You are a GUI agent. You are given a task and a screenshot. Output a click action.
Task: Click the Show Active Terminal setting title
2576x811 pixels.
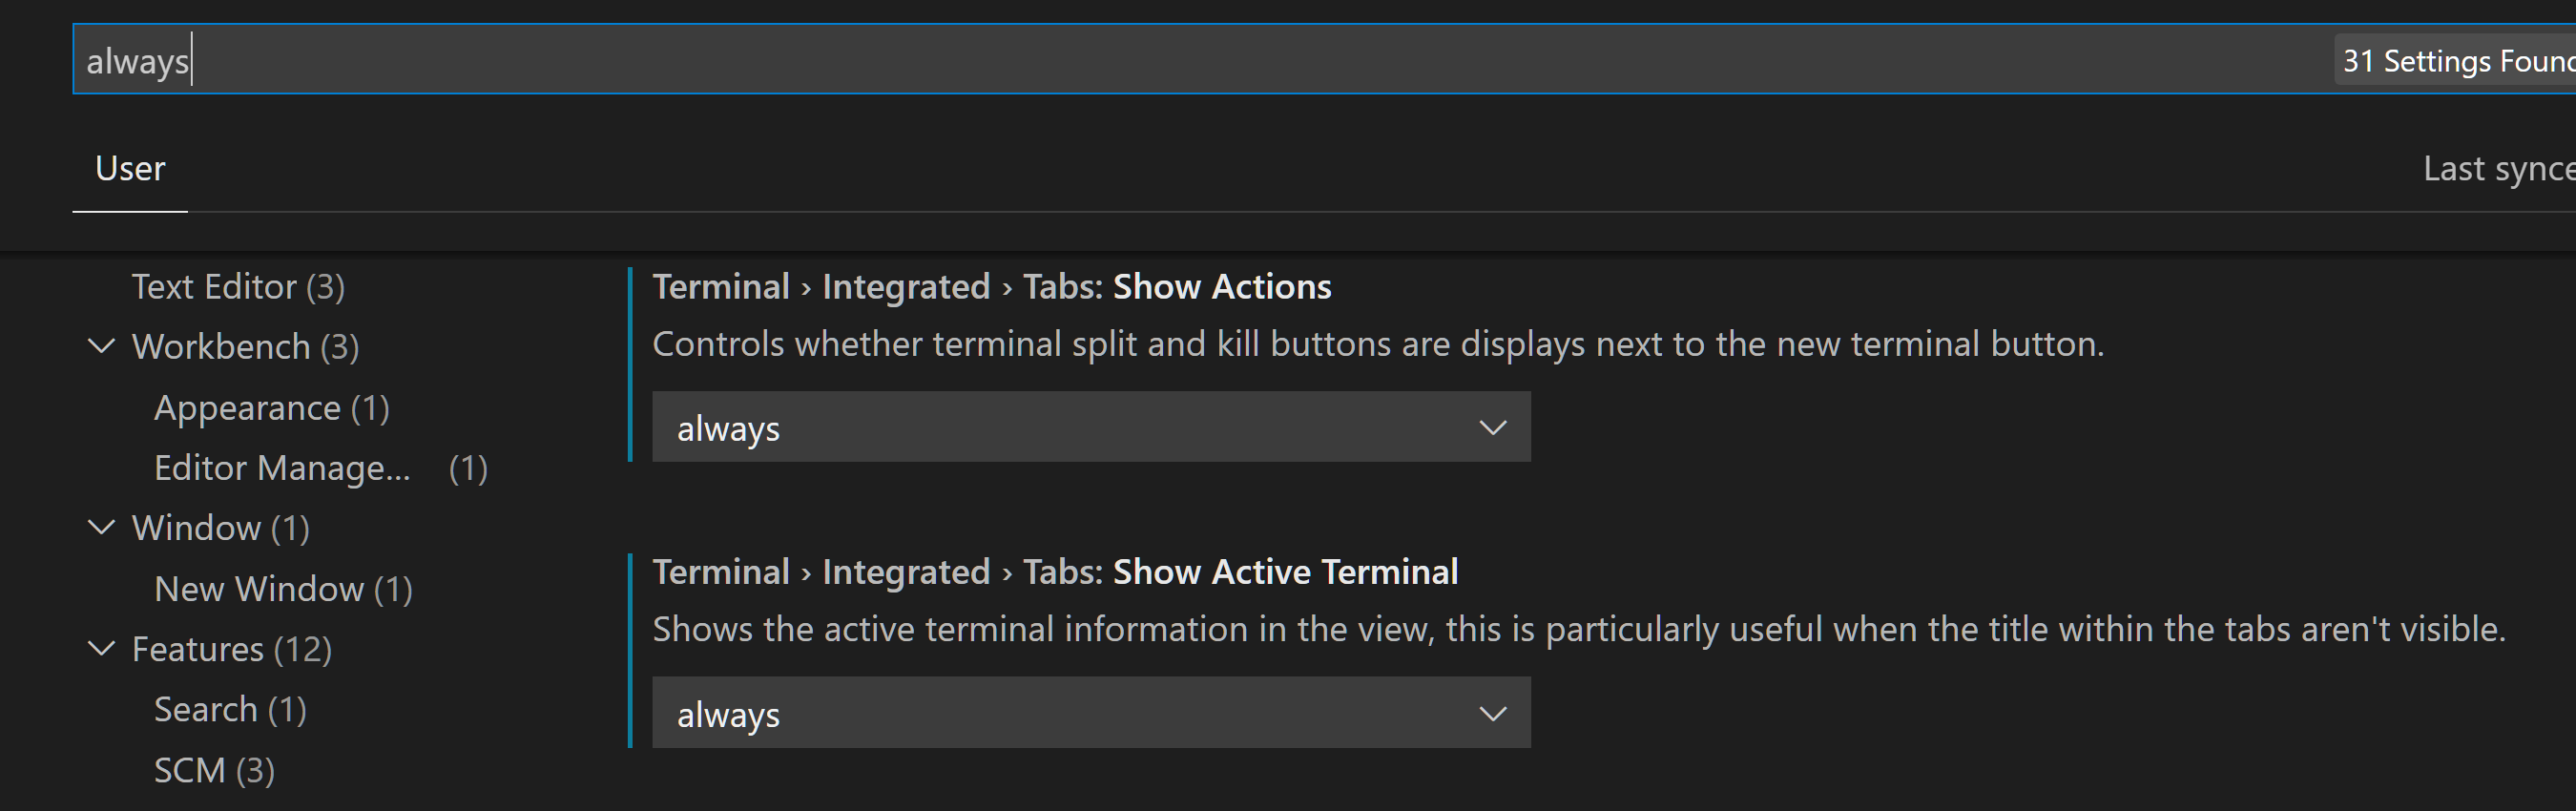click(1054, 571)
